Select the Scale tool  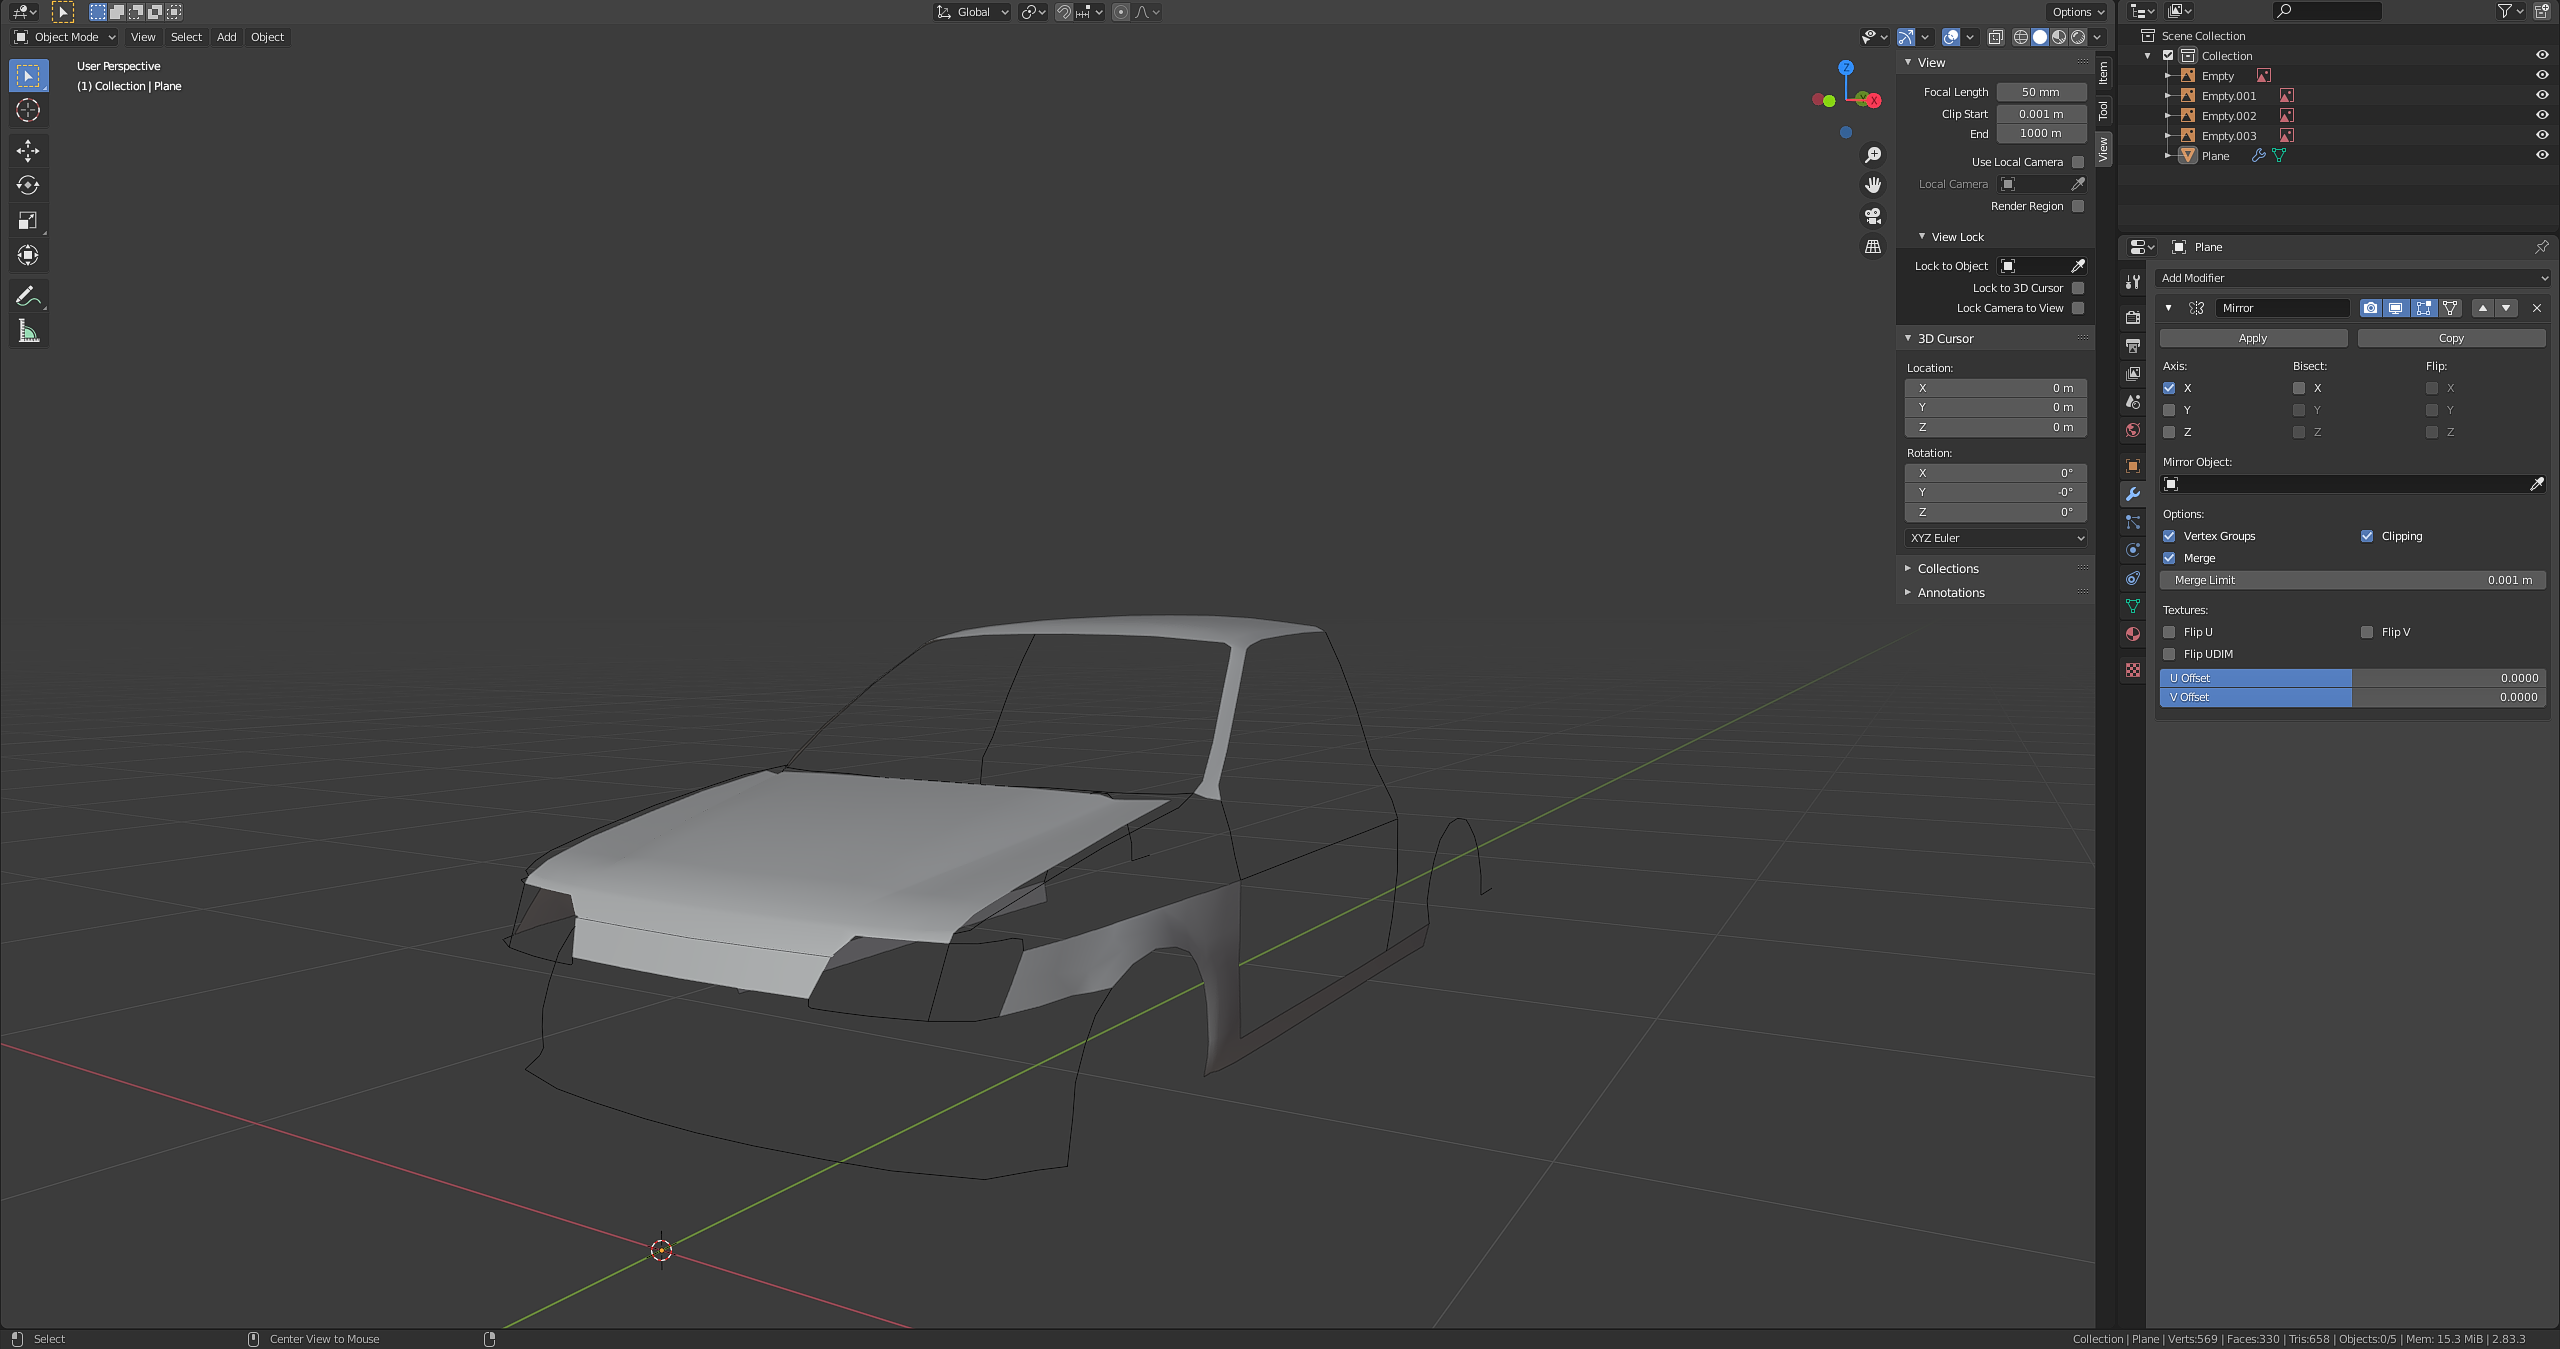coord(28,220)
